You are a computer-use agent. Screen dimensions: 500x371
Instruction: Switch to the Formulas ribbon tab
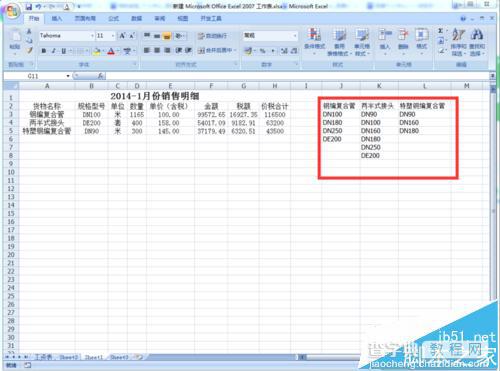tap(114, 19)
